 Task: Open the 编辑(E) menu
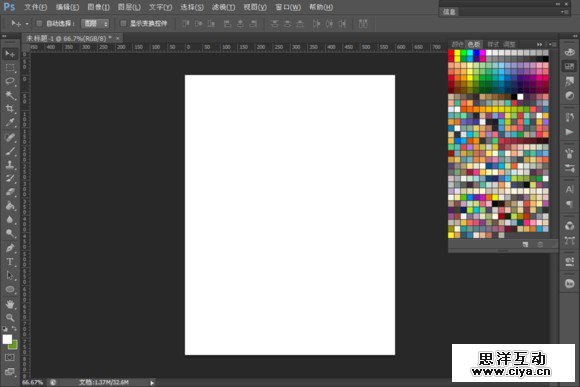67,7
